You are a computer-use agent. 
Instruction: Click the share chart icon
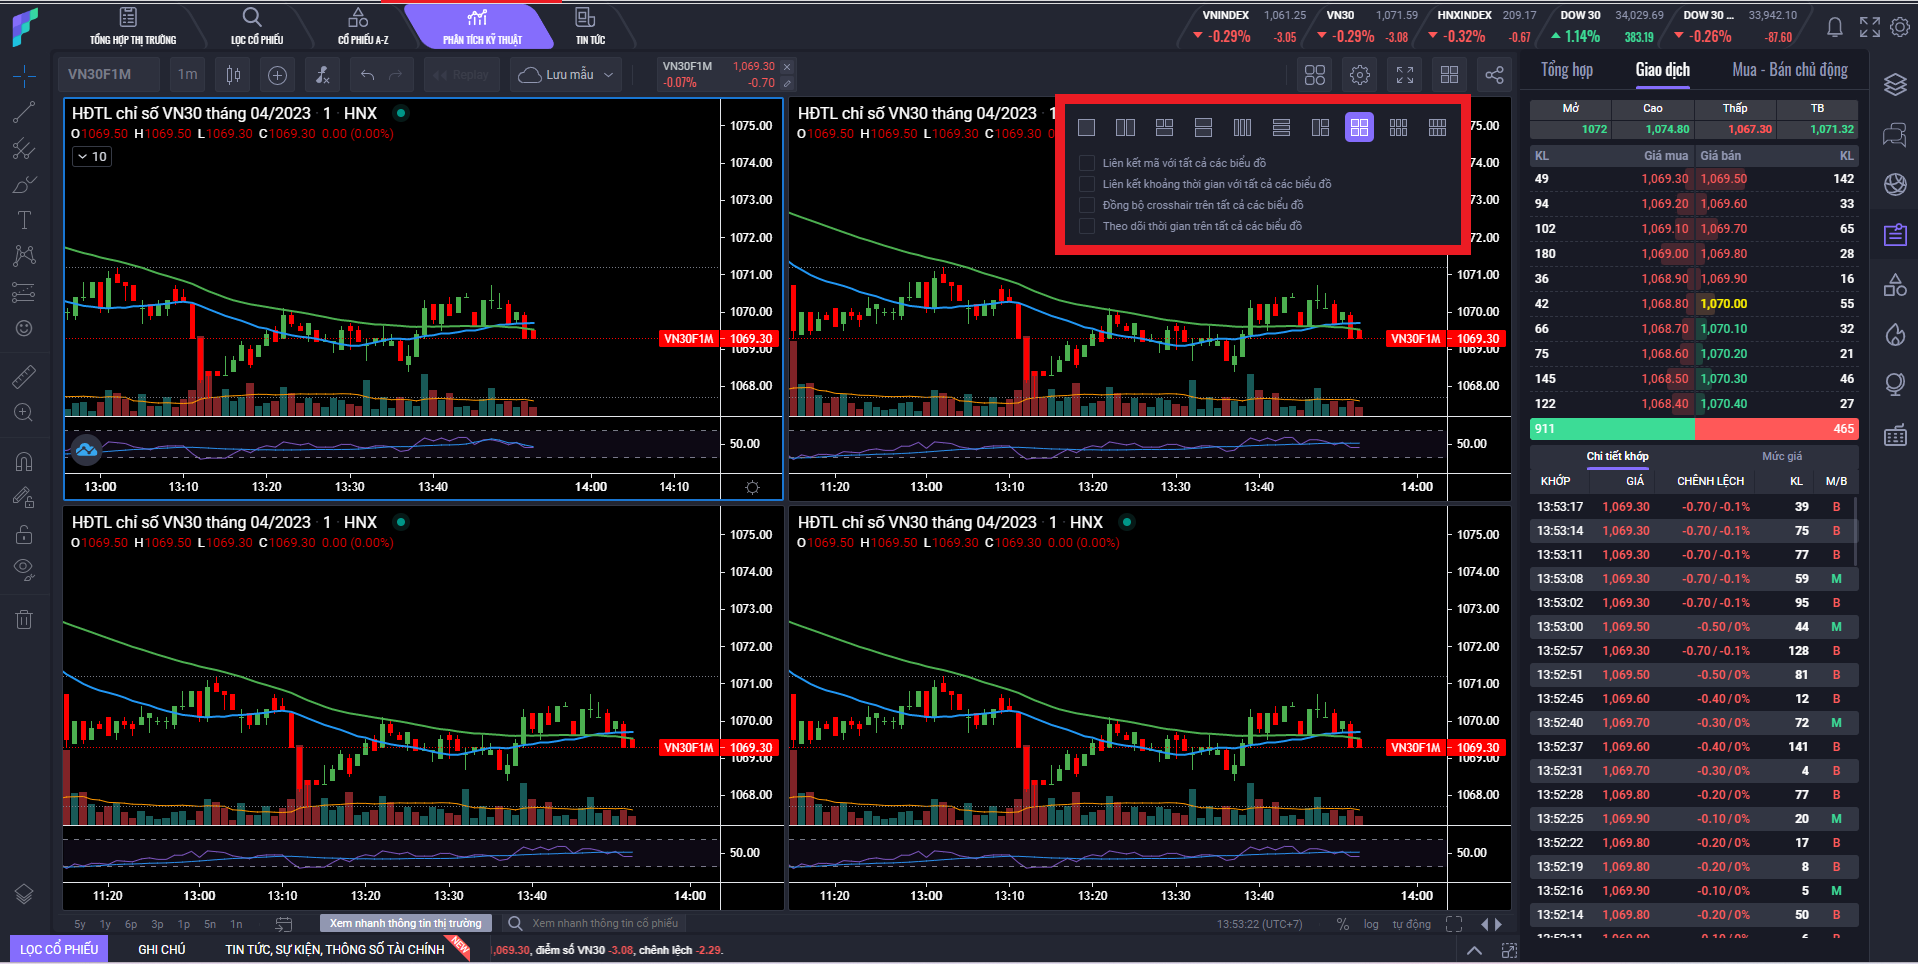click(1494, 75)
